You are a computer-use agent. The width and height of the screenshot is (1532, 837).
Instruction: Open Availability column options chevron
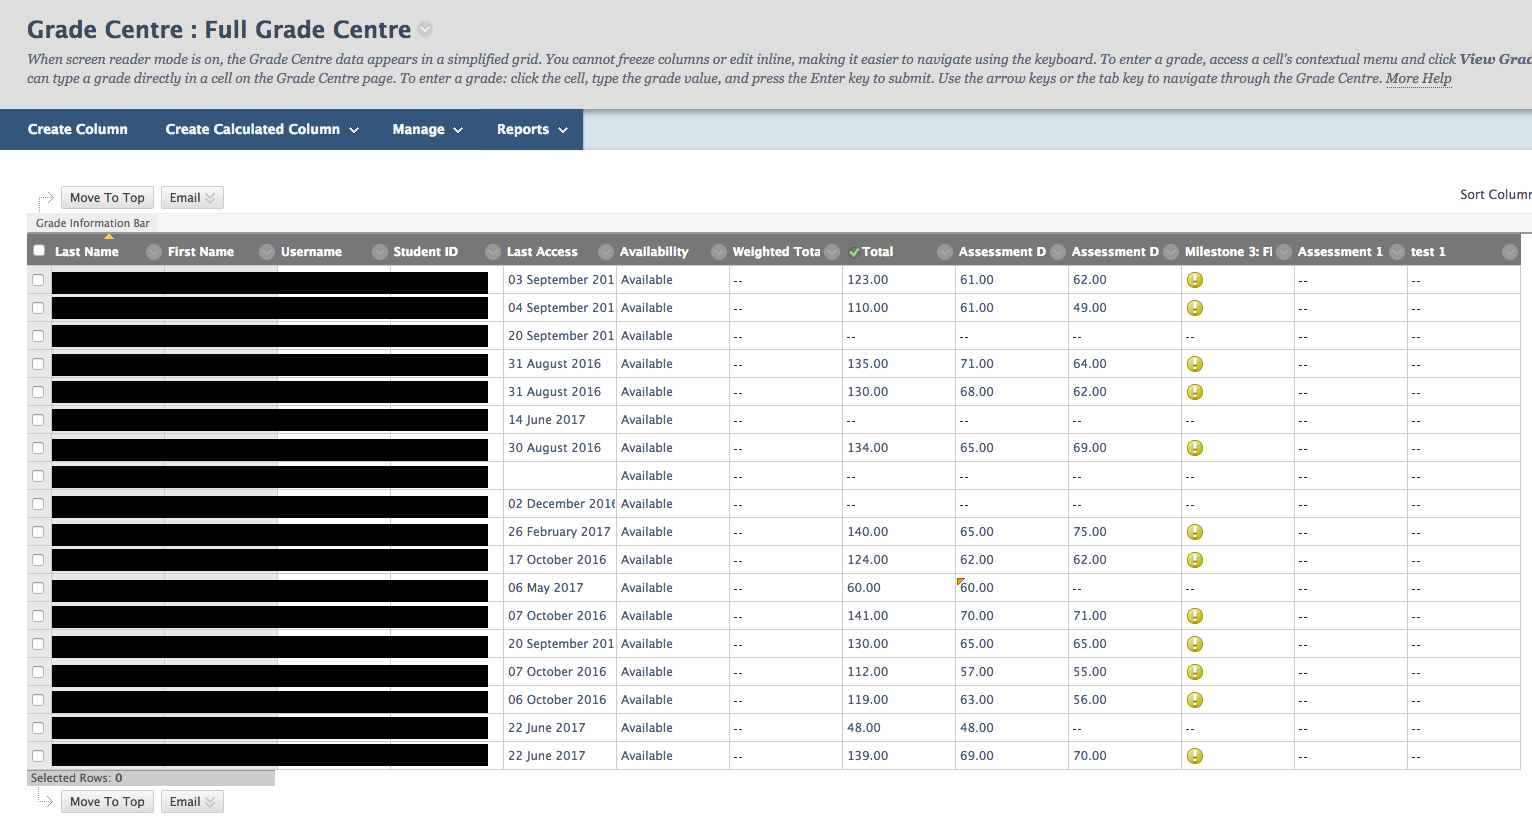pyautogui.click(x=719, y=252)
